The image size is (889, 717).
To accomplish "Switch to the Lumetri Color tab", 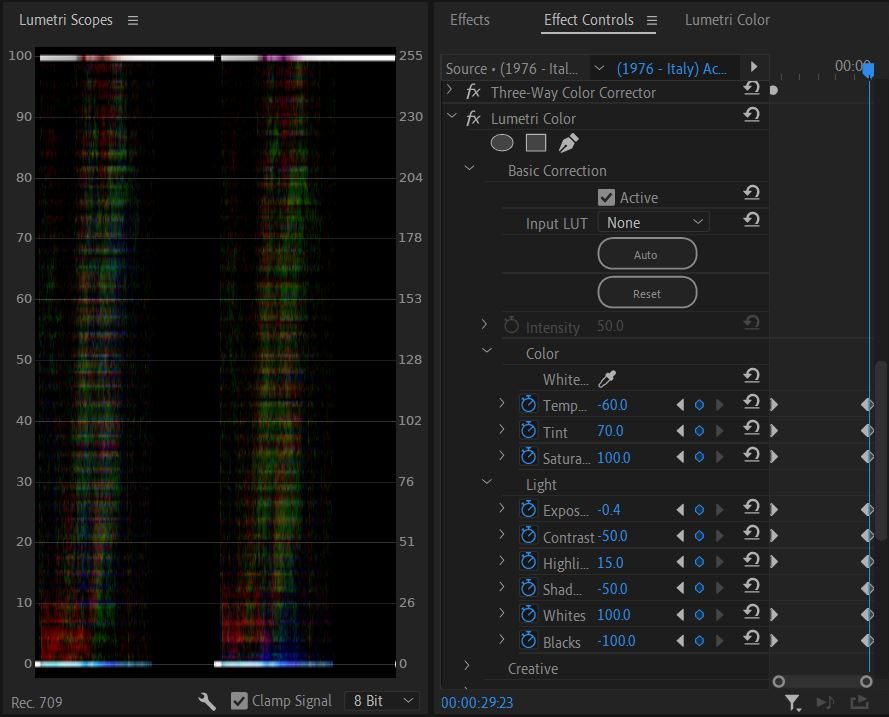I will (727, 20).
